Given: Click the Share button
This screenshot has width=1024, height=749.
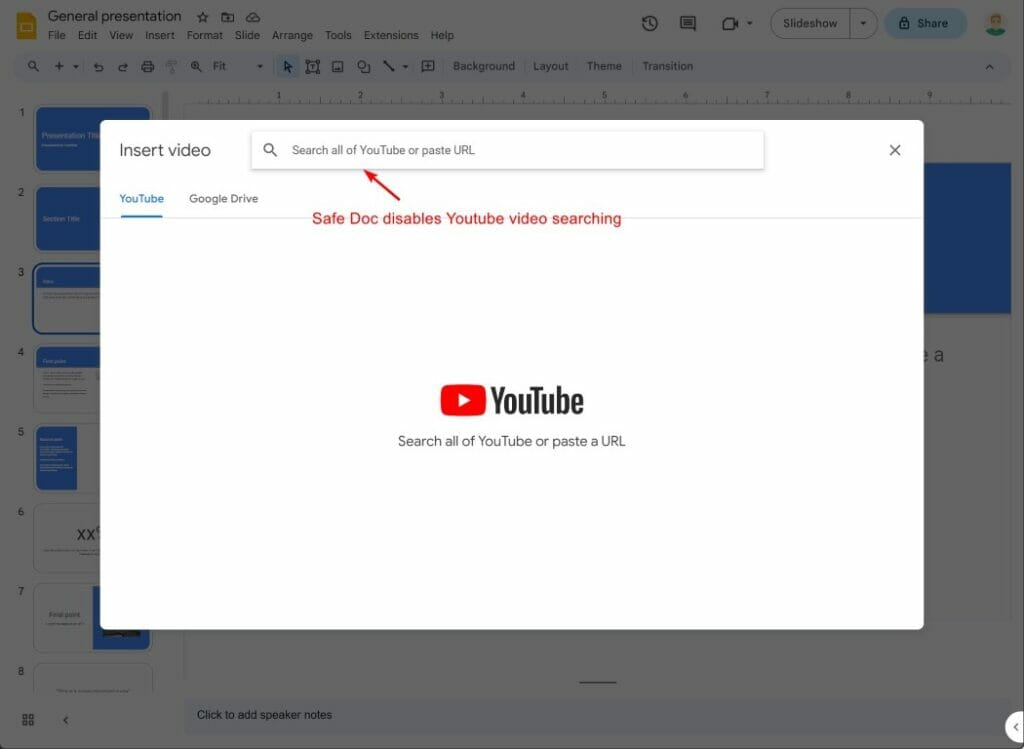Looking at the screenshot, I should [x=925, y=22].
